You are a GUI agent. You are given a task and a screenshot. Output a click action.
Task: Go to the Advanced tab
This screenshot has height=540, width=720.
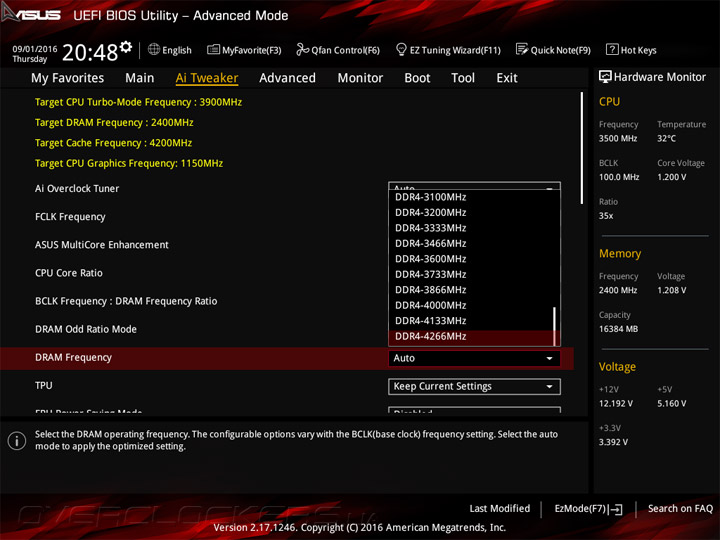[287, 78]
